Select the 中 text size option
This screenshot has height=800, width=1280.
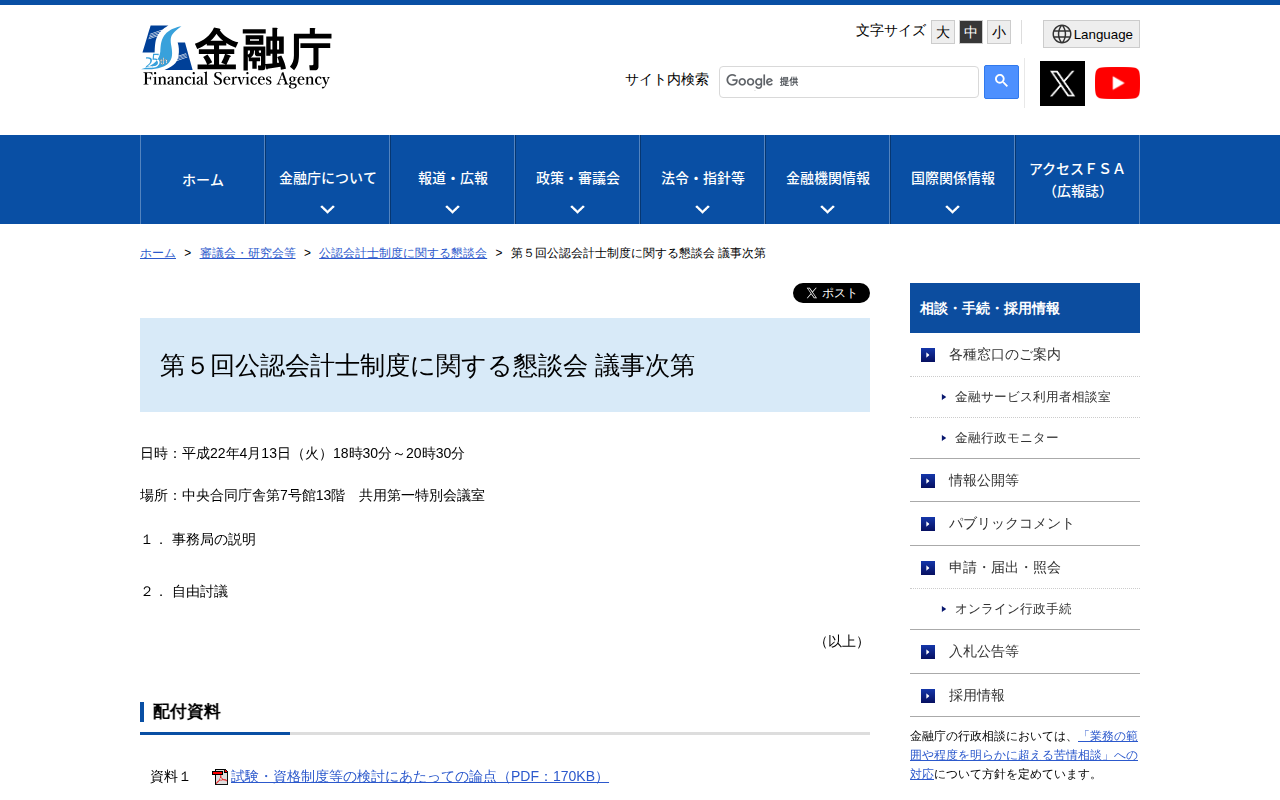point(969,31)
